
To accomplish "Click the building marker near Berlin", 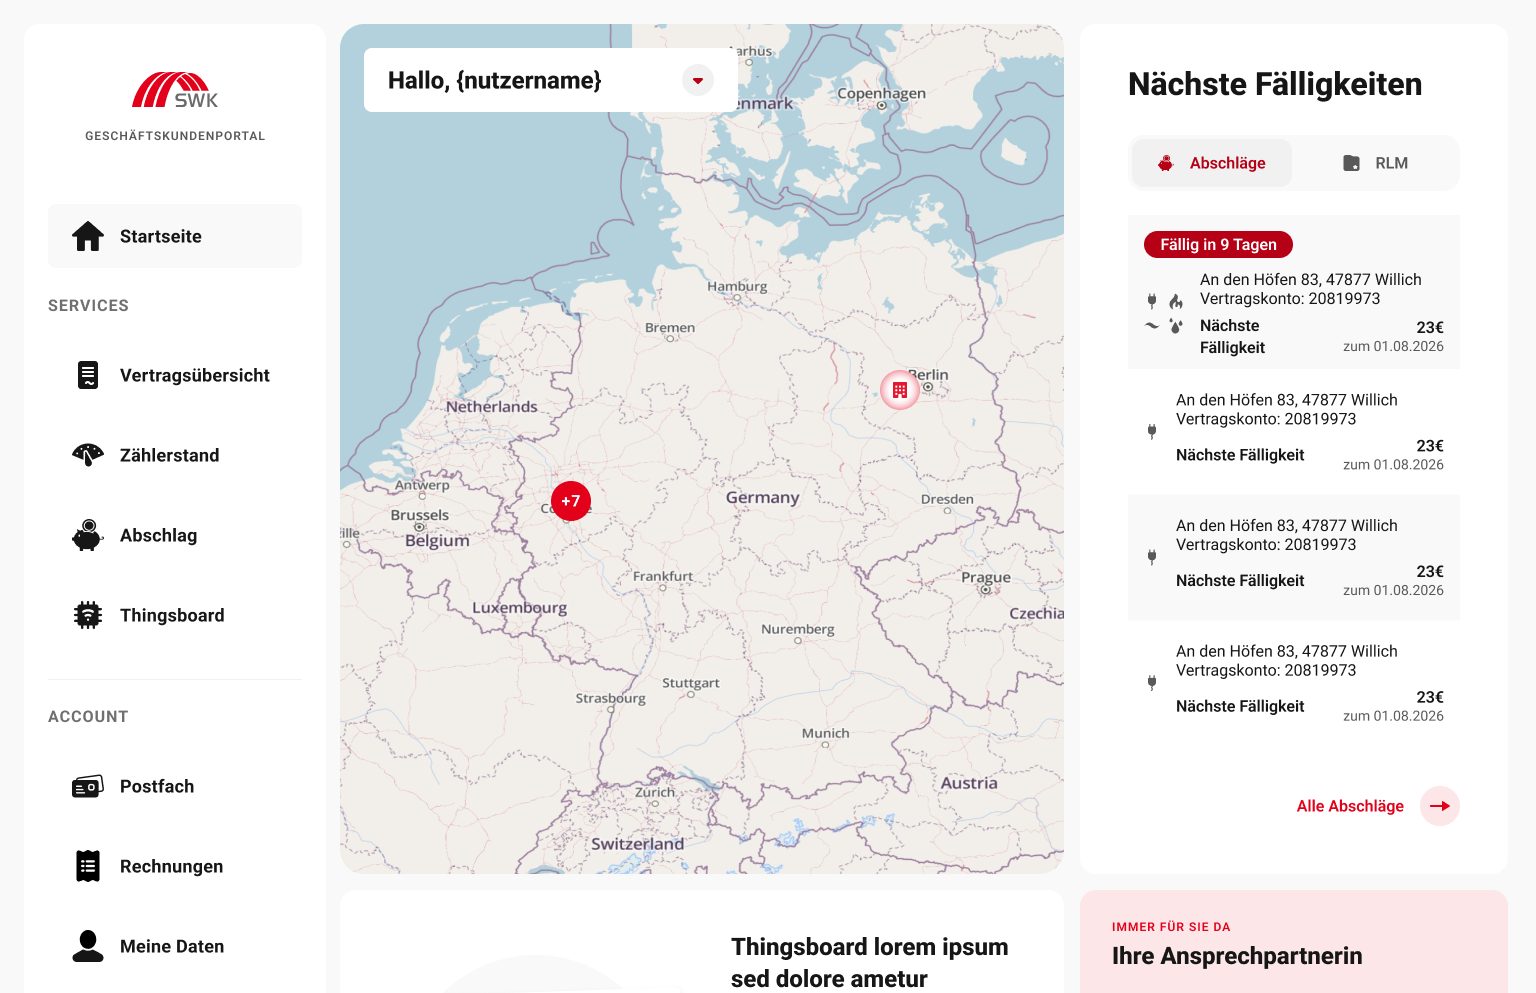I will coord(900,390).
